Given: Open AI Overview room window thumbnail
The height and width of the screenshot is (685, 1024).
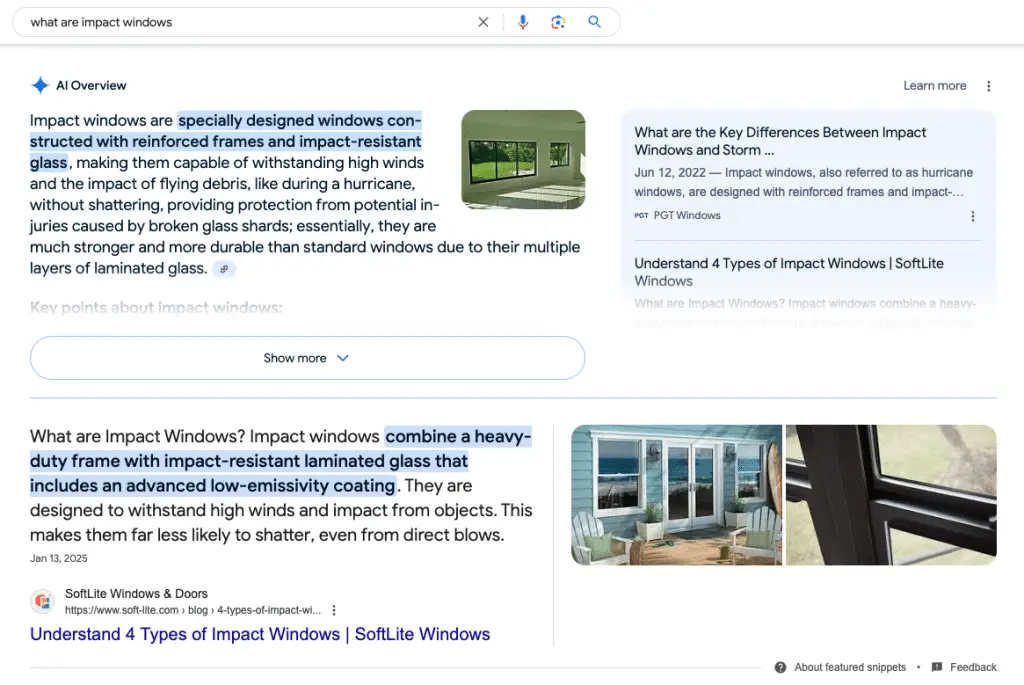Looking at the screenshot, I should click(523, 159).
